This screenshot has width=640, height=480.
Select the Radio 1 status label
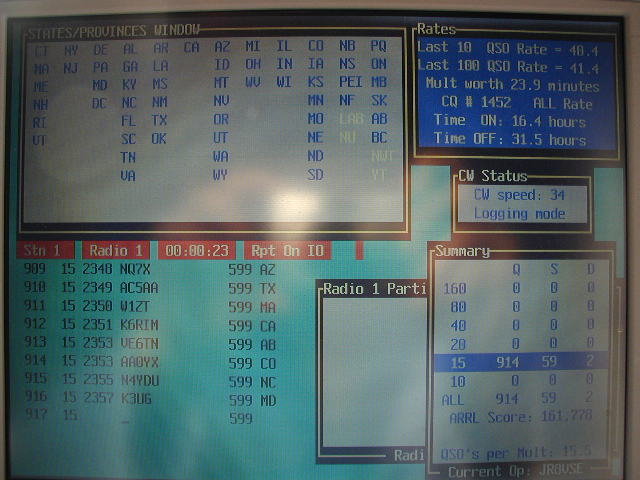click(x=118, y=250)
